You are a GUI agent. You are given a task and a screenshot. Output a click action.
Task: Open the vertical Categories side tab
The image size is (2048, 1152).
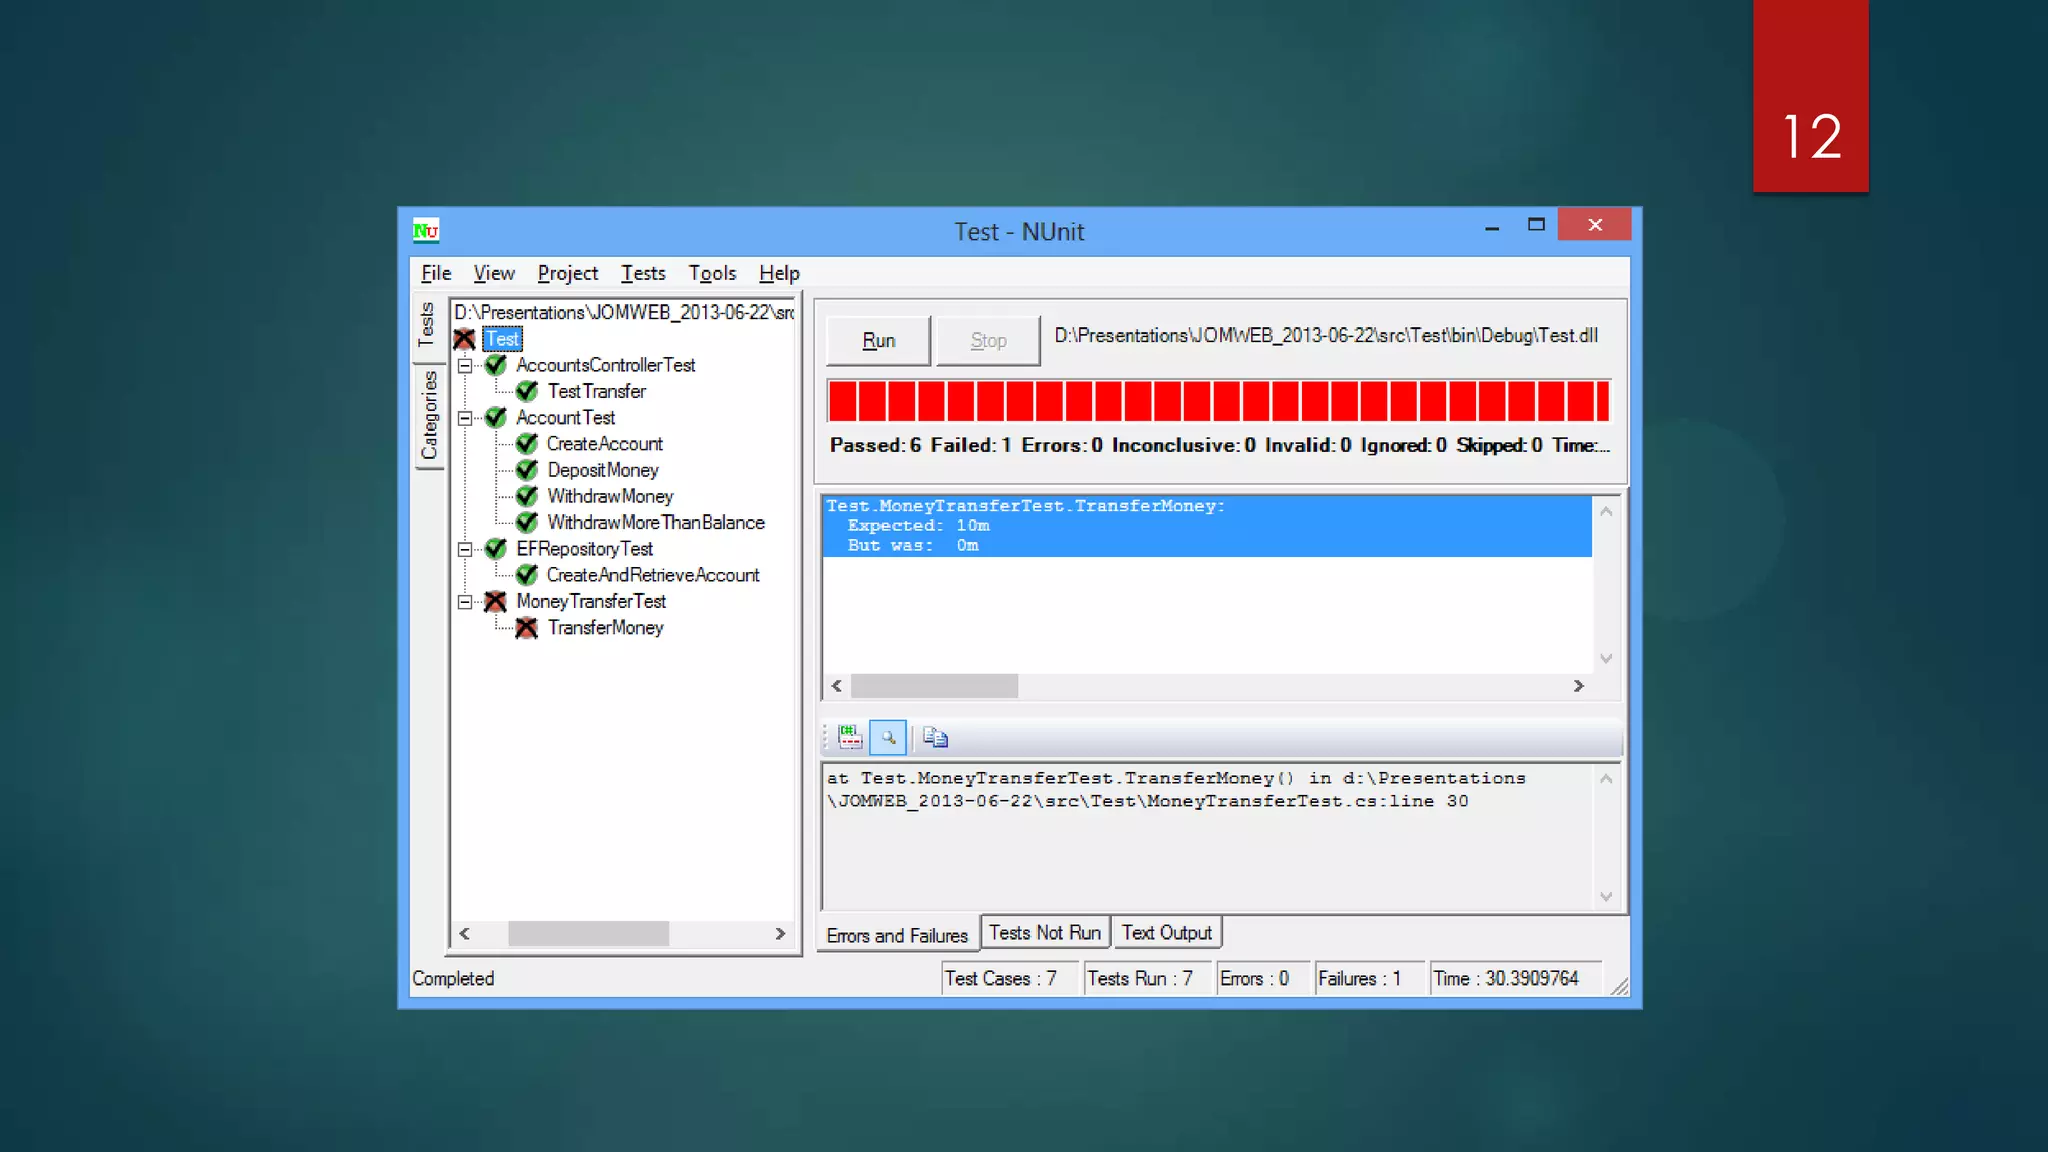coord(429,415)
